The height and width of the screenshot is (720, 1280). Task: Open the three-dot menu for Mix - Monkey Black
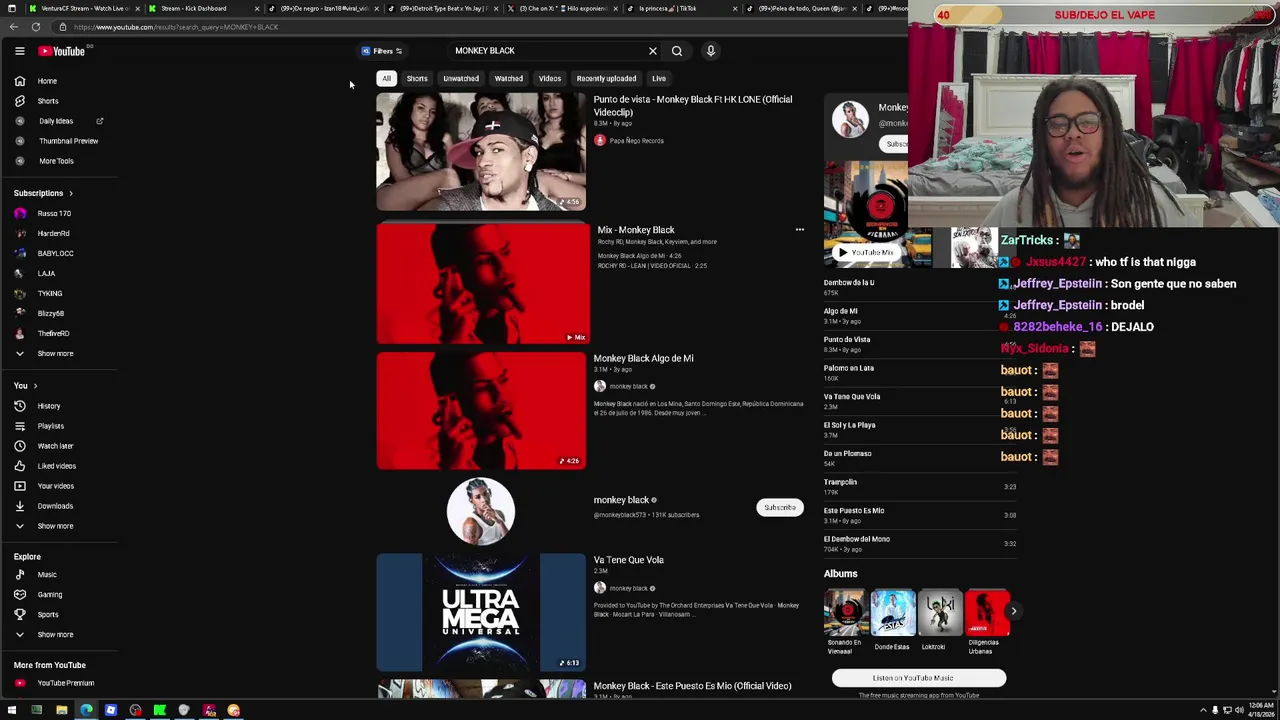799,230
